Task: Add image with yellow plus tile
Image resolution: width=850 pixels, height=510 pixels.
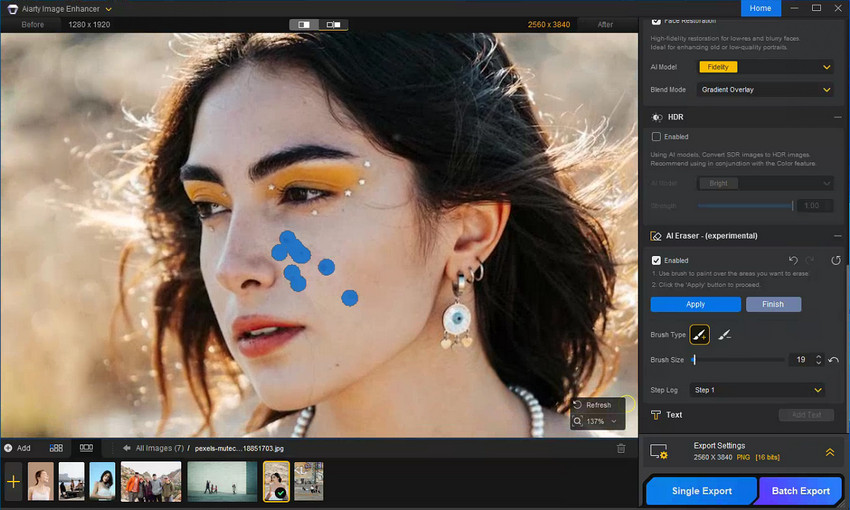Action: 14,481
